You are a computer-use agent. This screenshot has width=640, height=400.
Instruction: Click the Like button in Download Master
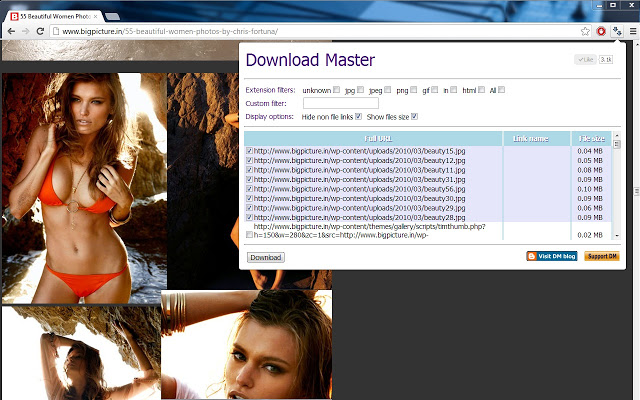(x=585, y=60)
